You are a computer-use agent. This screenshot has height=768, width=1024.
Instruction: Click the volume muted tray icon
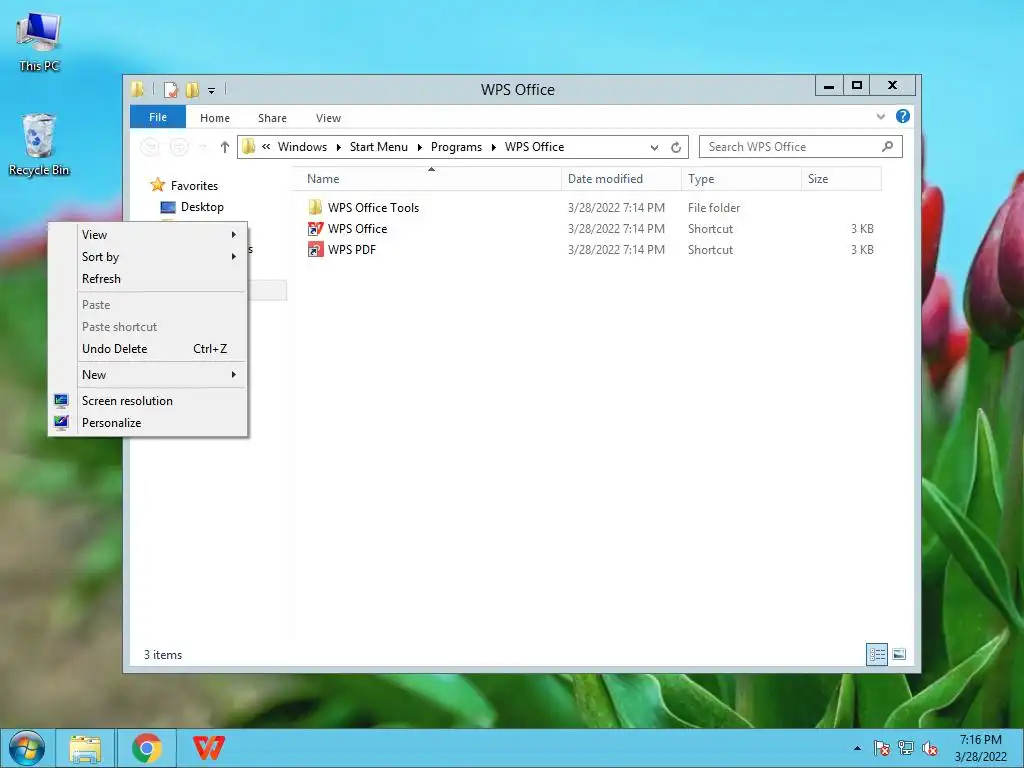point(930,748)
